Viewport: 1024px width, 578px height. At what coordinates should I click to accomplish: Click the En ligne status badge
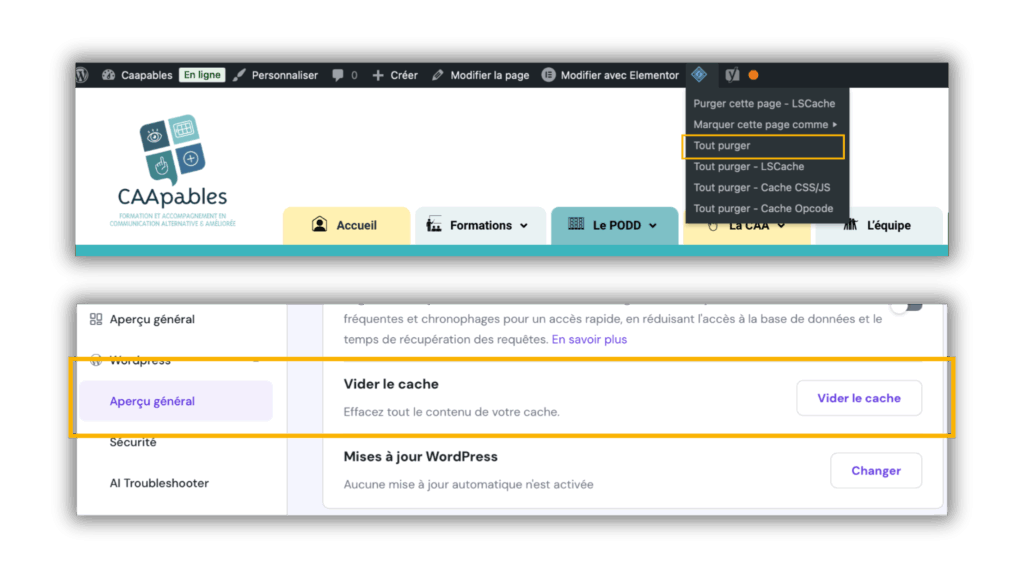coord(202,75)
